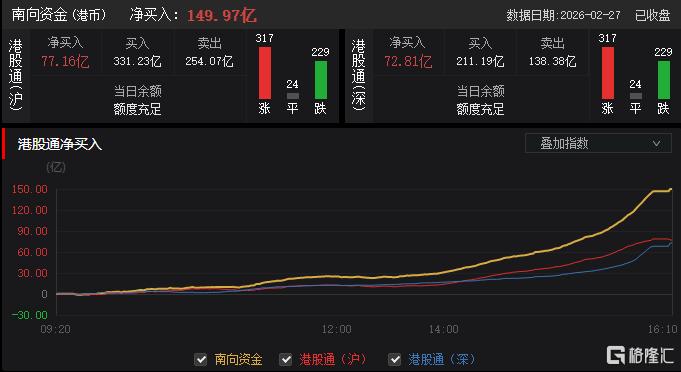
Task: Click the gray 平 bar in 港股通(沪)
Action: coord(293,96)
